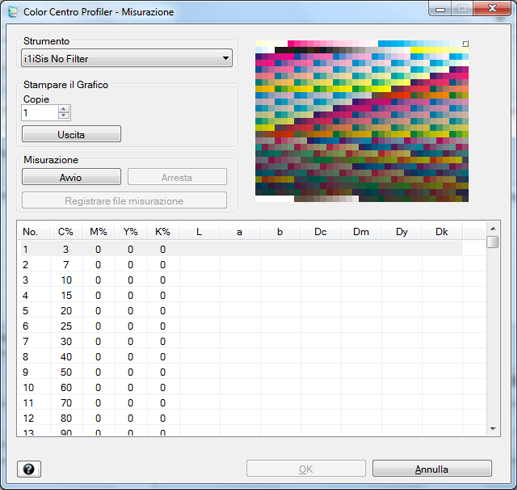The image size is (517, 490).
Task: Click C% value 15 in row 4
Action: (x=66, y=295)
